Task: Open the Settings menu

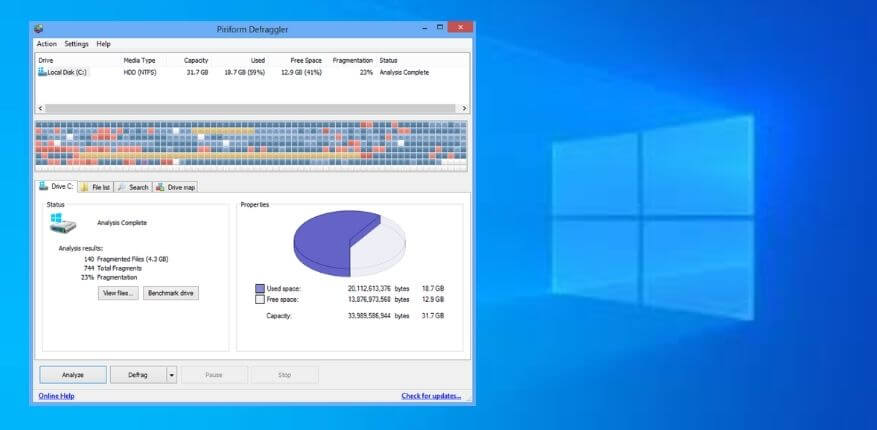Action: (77, 44)
